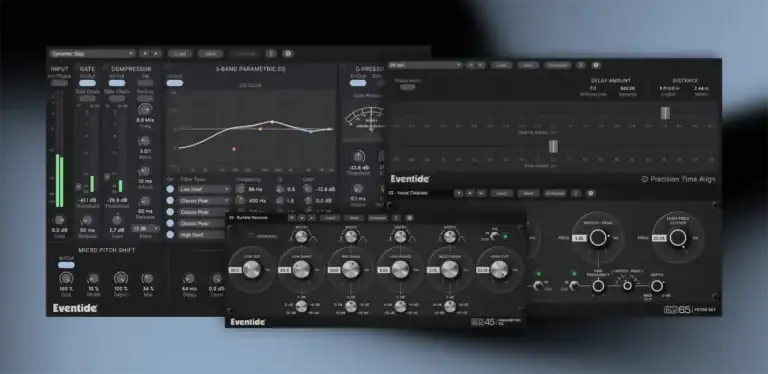768x374 pixels.
Task: Toggle phase invert switch in Precision Time Align
Action: pos(407,87)
